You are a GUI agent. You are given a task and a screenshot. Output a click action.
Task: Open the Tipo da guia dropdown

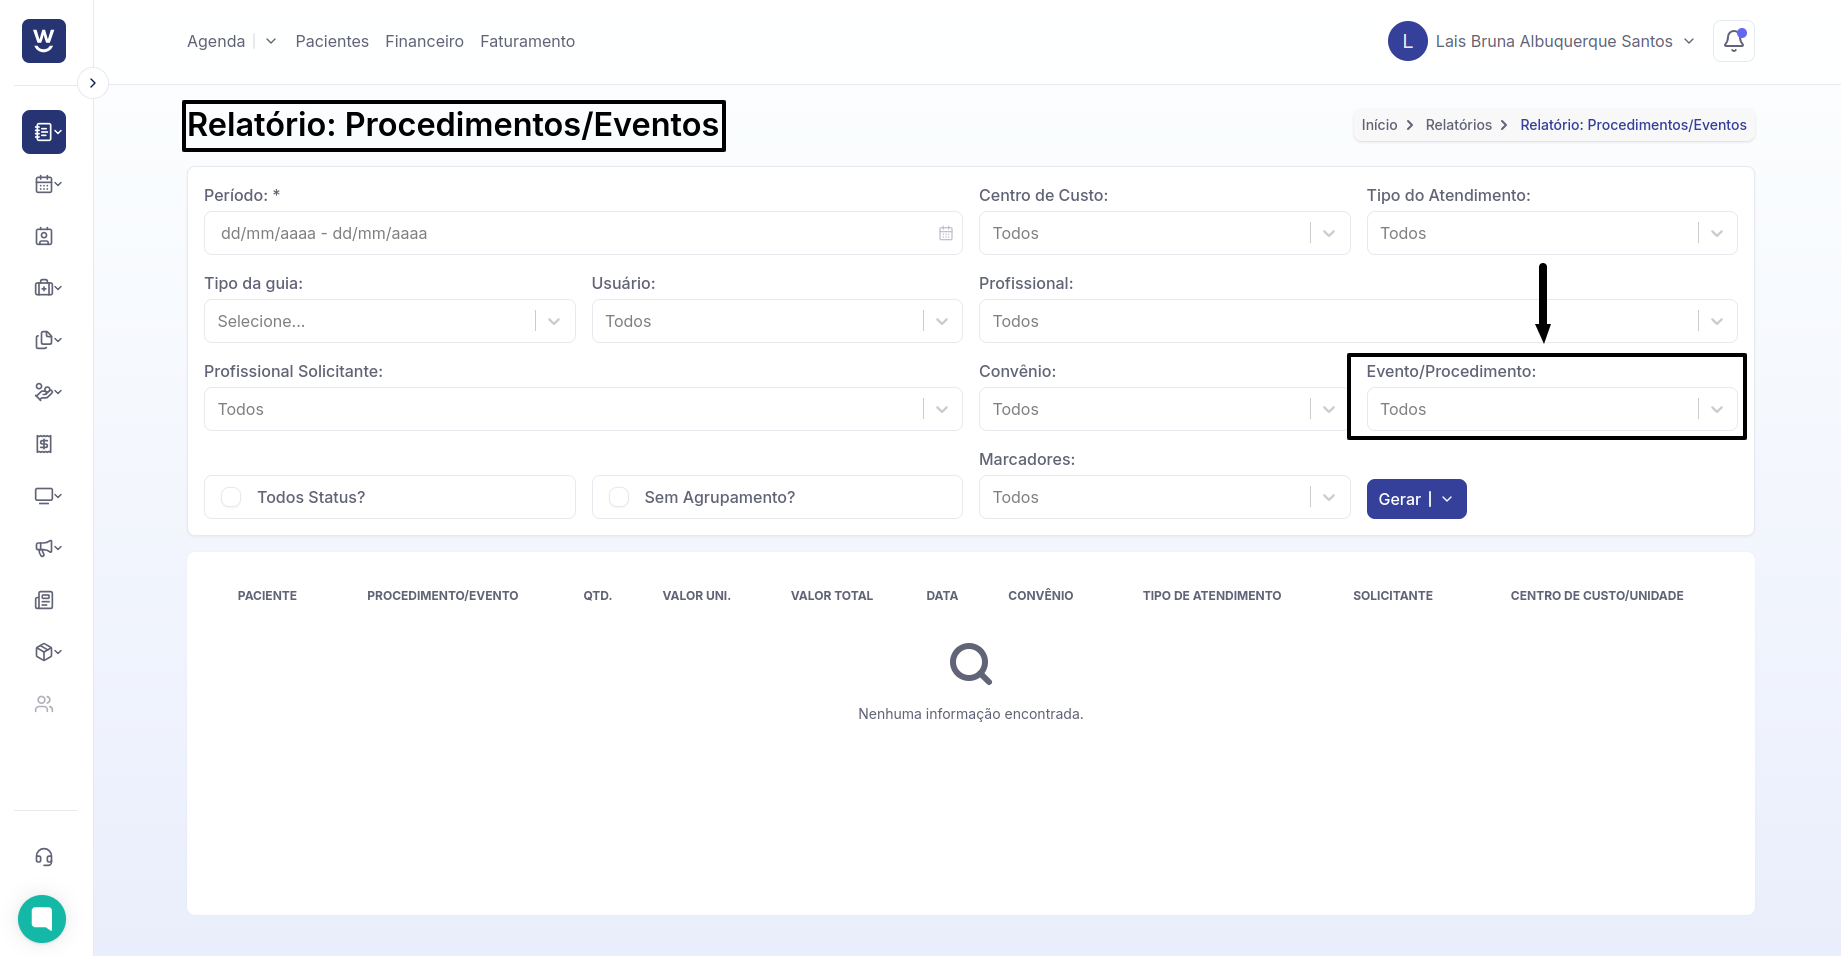point(389,321)
